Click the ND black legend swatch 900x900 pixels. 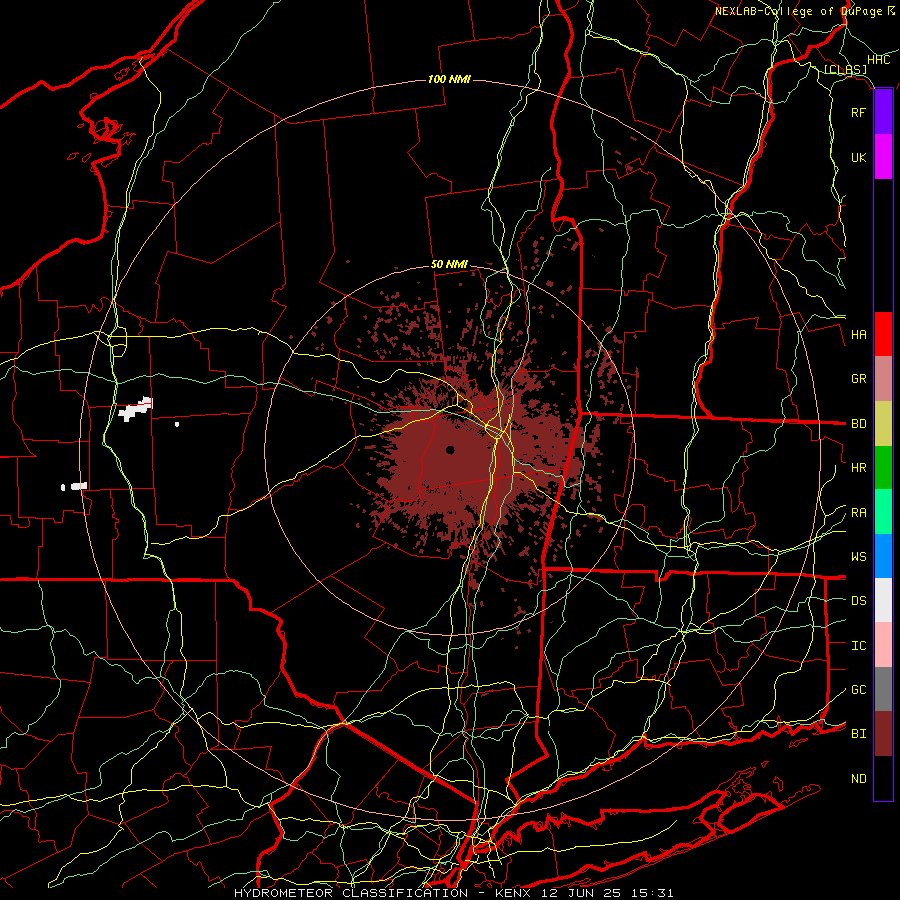point(883,778)
